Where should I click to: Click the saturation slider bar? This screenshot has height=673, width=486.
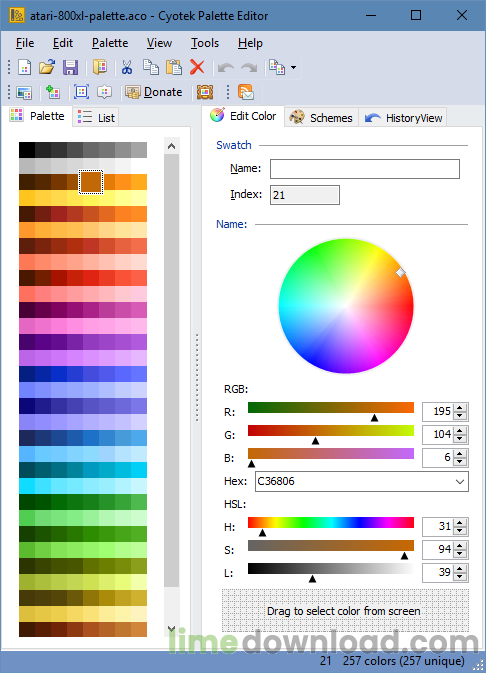point(331,546)
